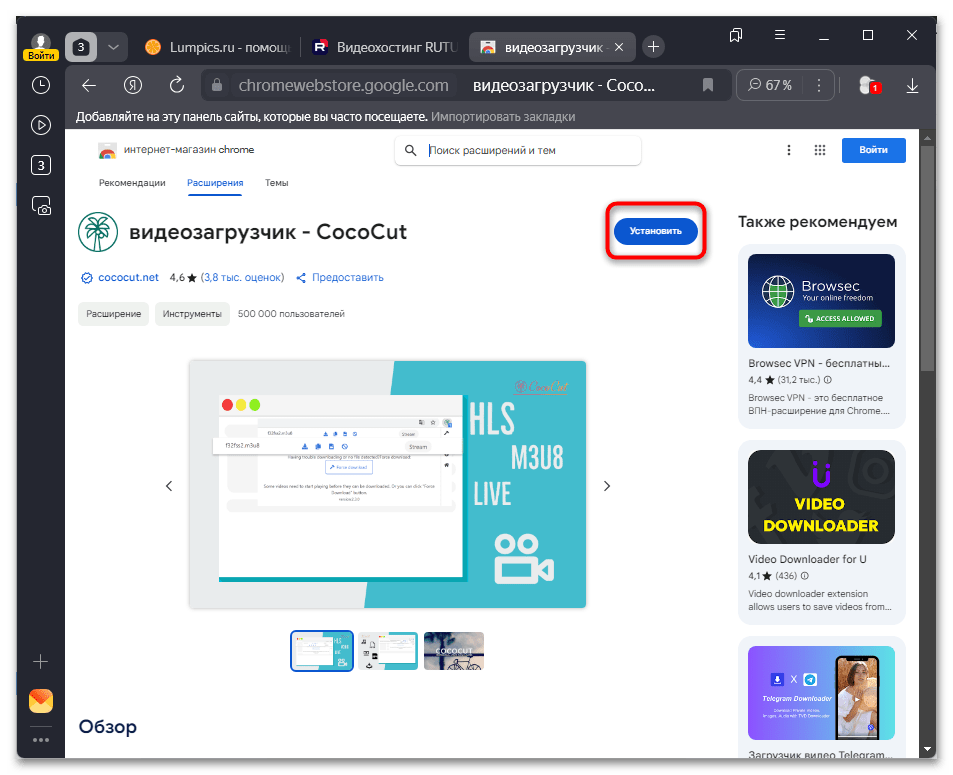Select the third cococut bicycle thumbnail
This screenshot has width=953, height=775.
pos(454,651)
